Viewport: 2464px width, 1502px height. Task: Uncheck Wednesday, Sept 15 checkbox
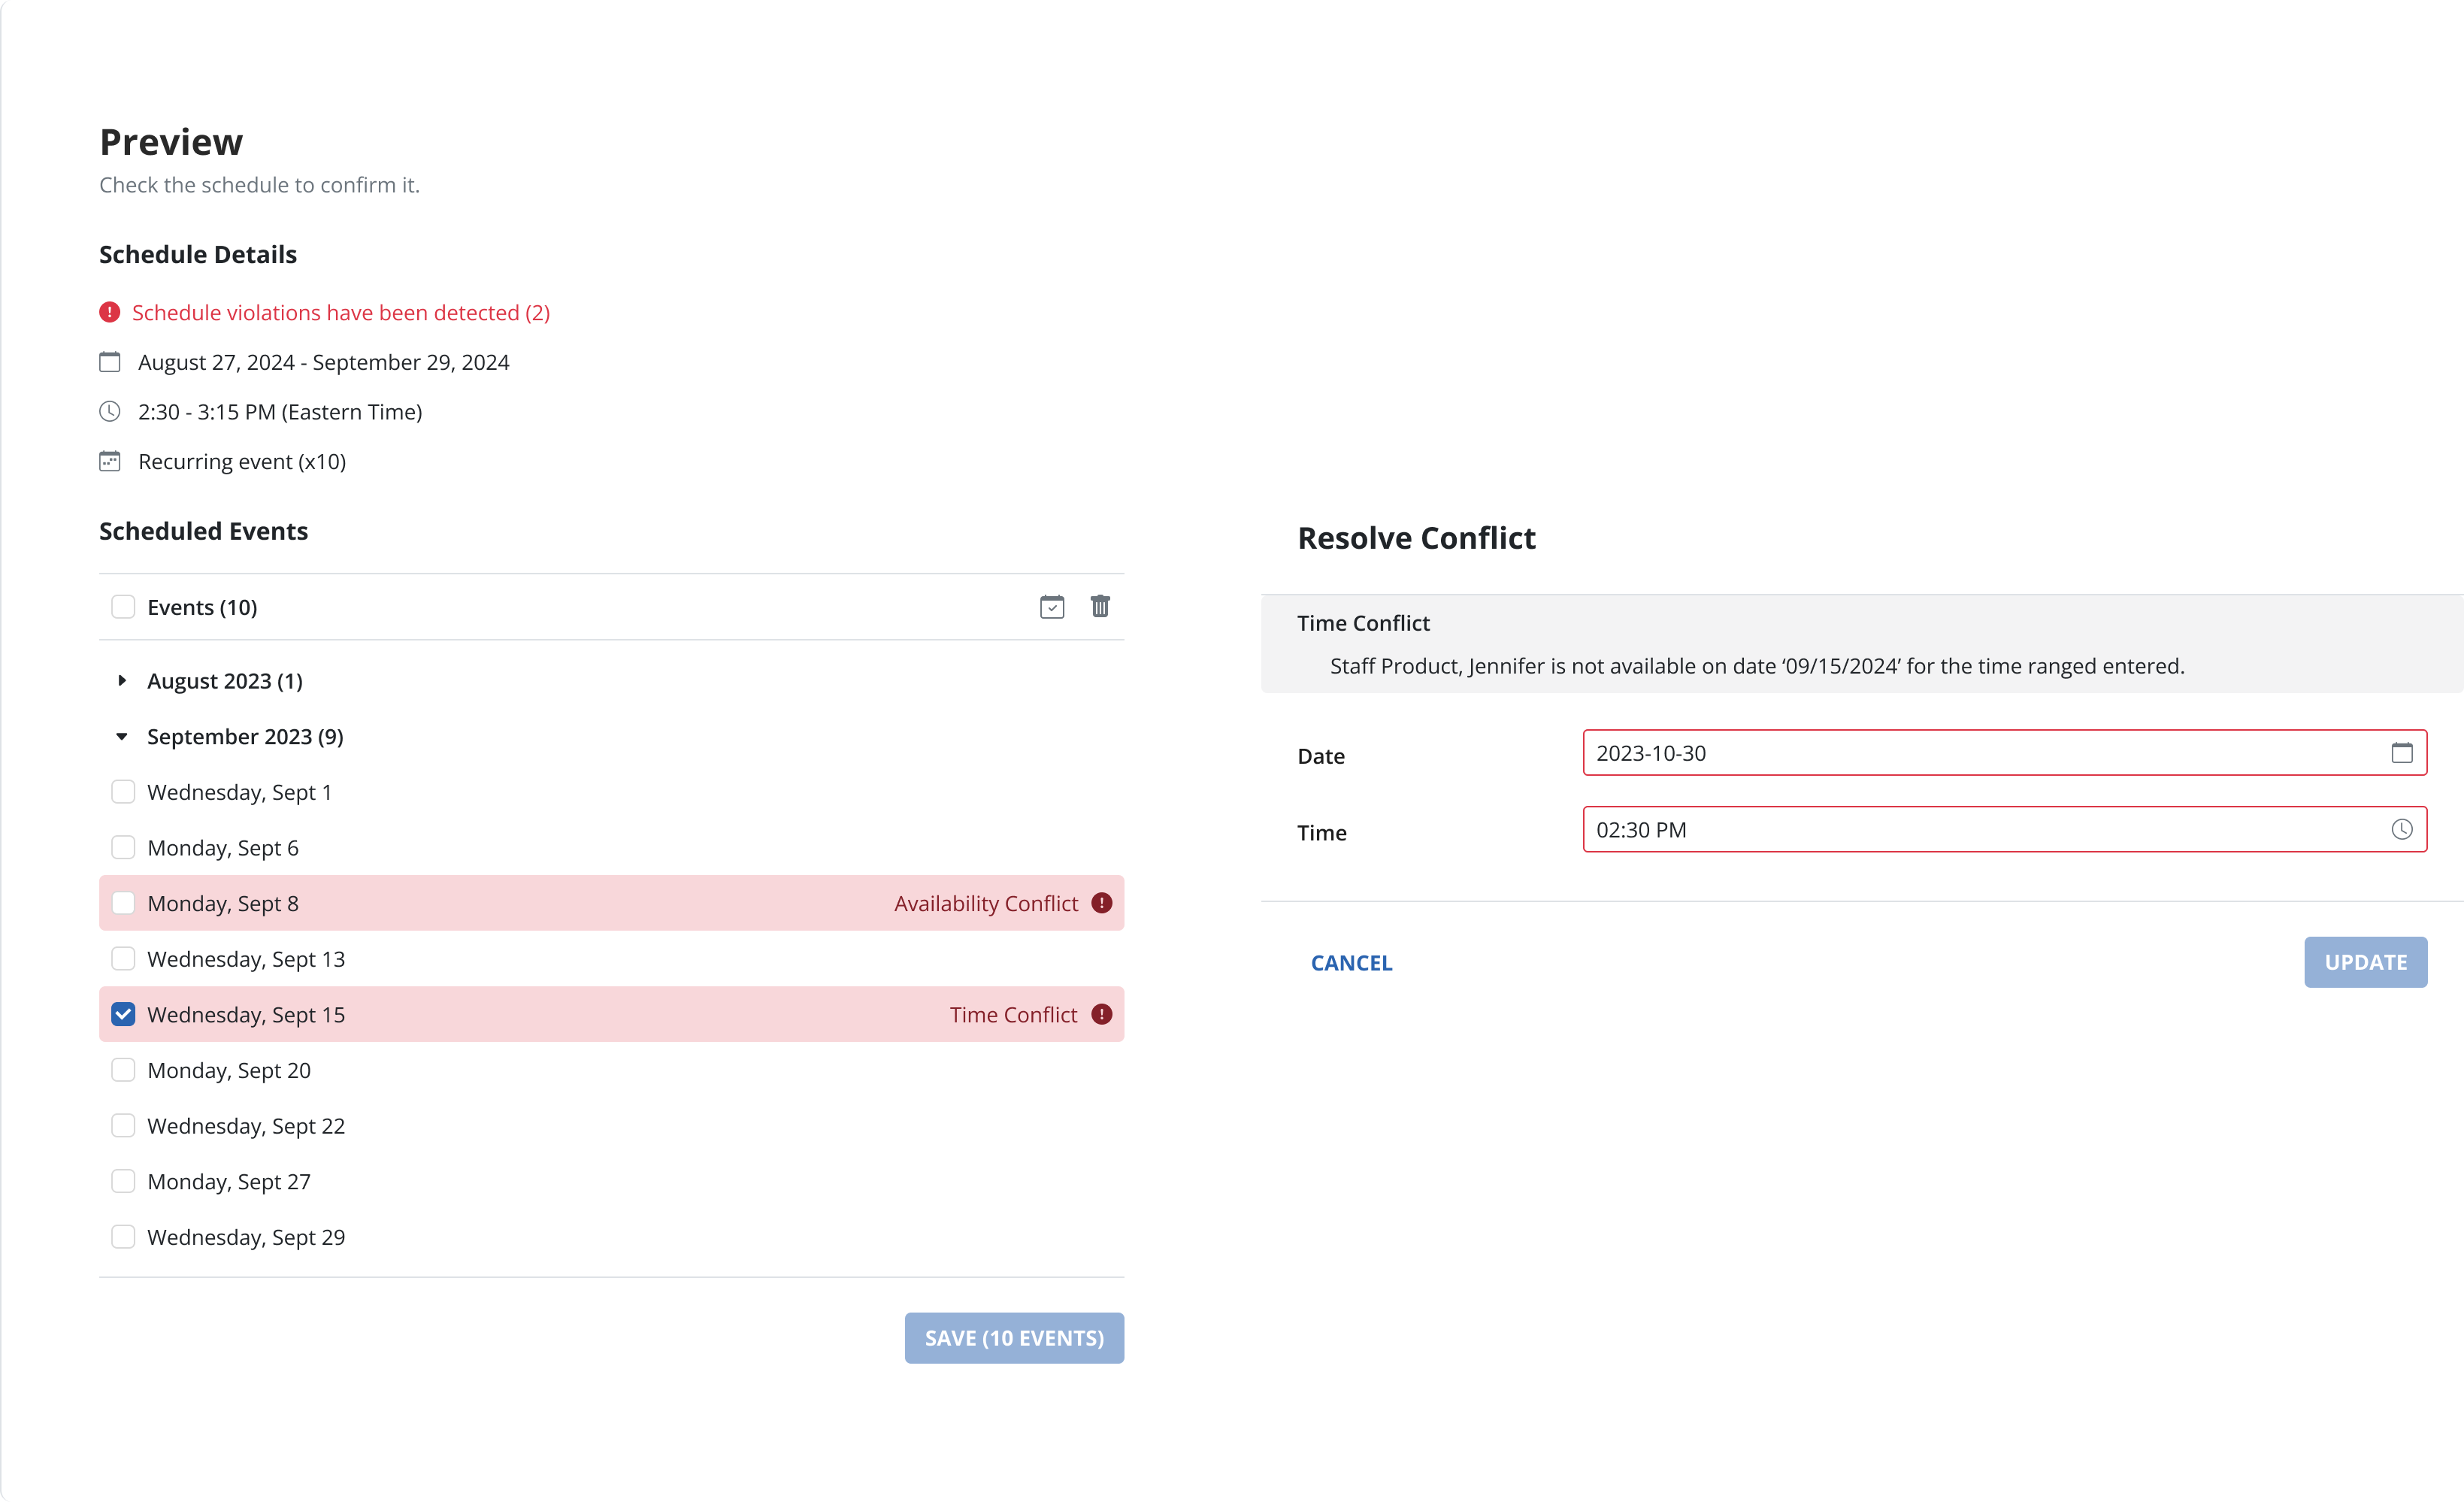tap(123, 1015)
